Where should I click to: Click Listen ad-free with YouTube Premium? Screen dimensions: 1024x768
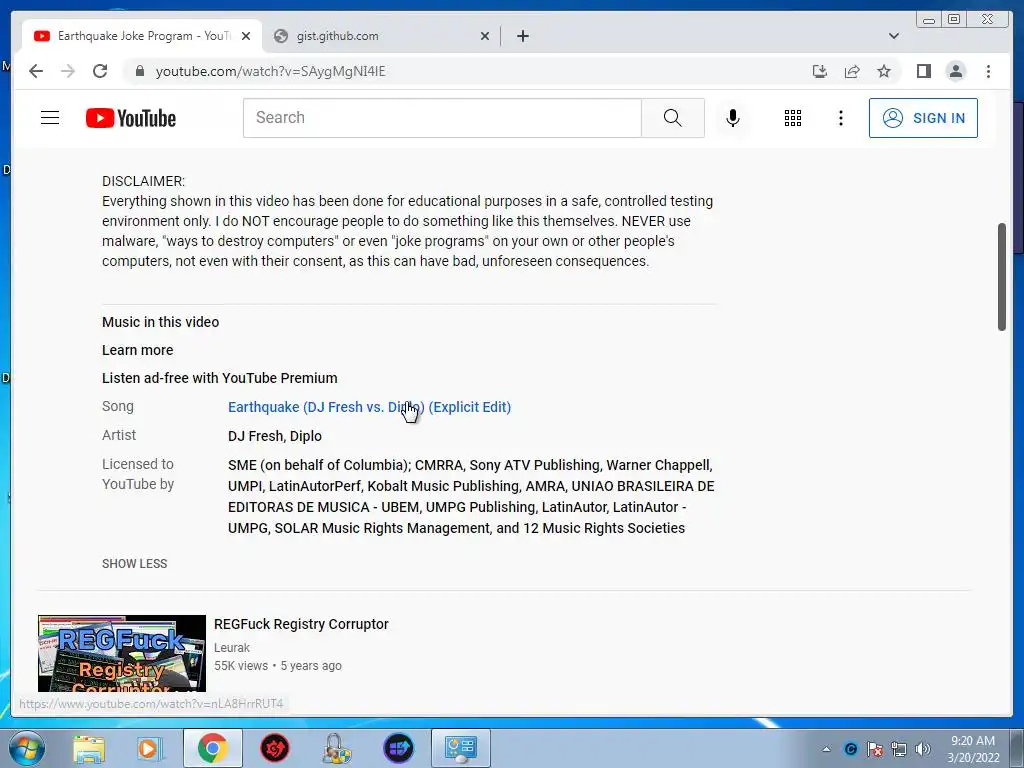(219, 378)
